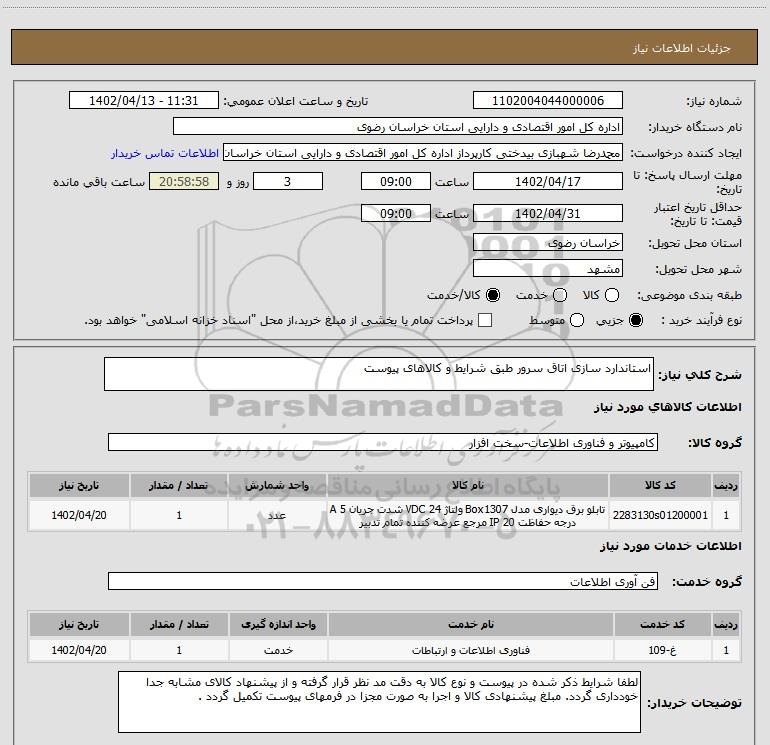Viewport: 770px width, 745px height.
Task: Click the کد خدمت column header
Action: click(662, 624)
